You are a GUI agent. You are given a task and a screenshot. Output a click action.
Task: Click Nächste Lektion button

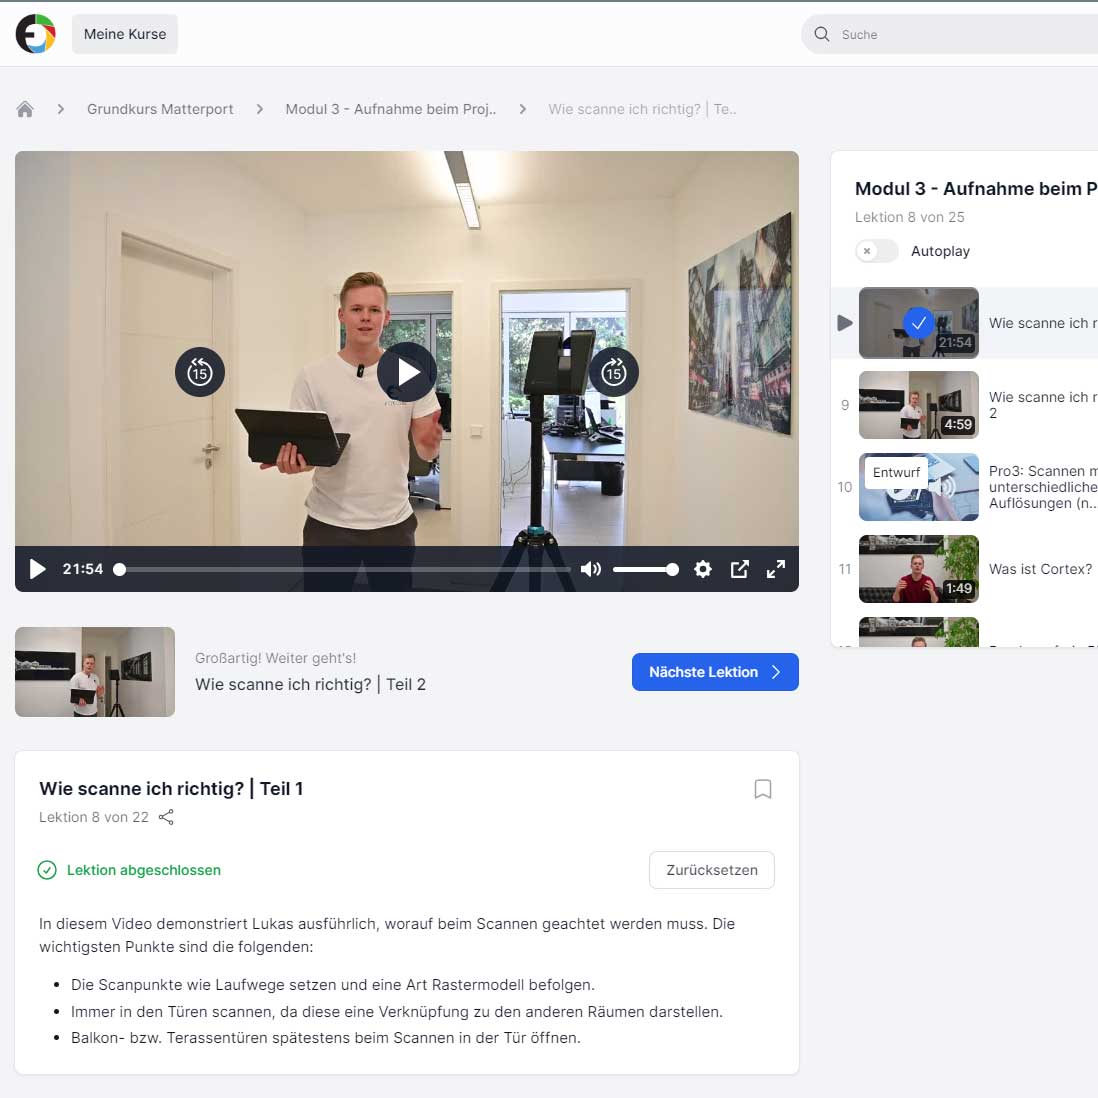(715, 672)
